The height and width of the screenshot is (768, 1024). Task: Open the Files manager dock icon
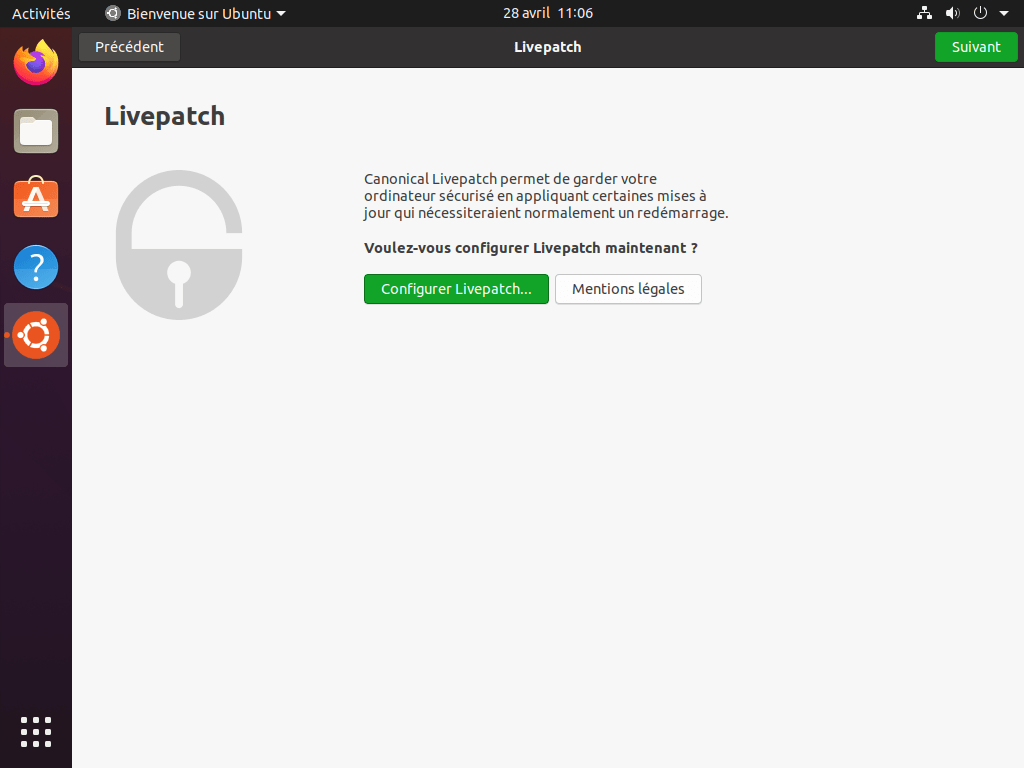point(36,131)
